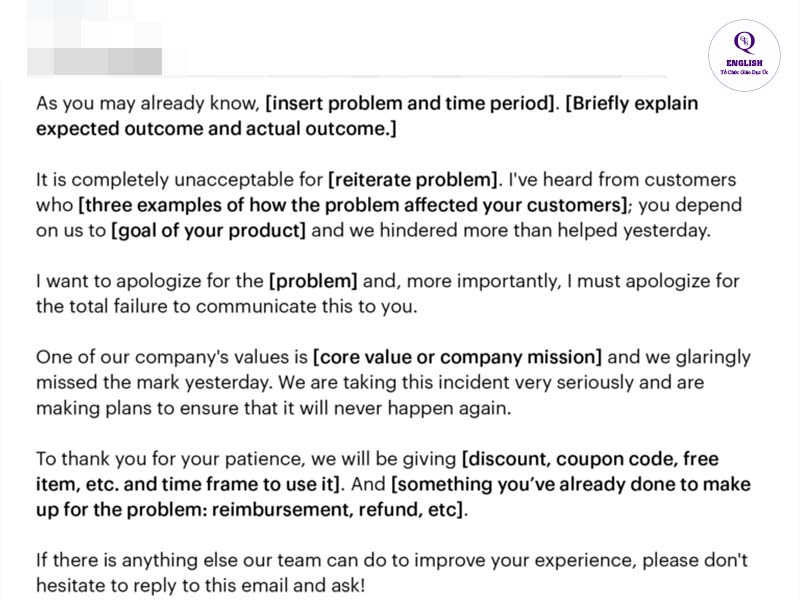Click the "[Briefly explain expected outcome" placeholder
This screenshot has height=600, width=800.
[632, 103]
